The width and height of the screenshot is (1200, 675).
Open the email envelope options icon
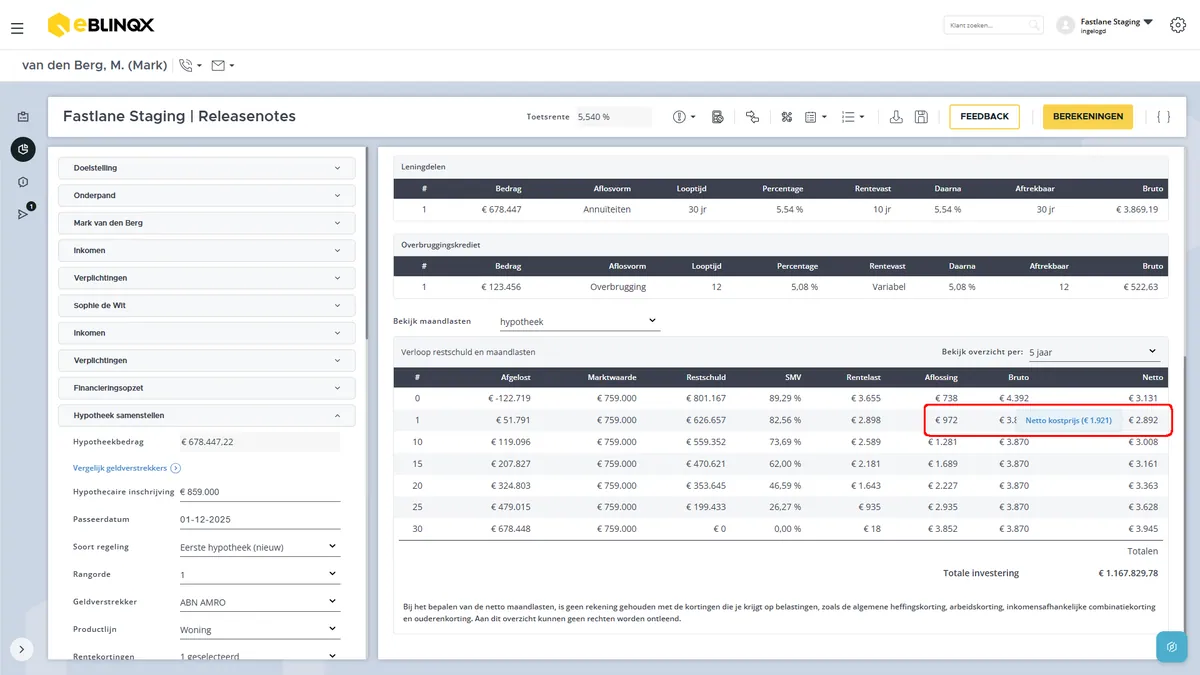(x=222, y=66)
